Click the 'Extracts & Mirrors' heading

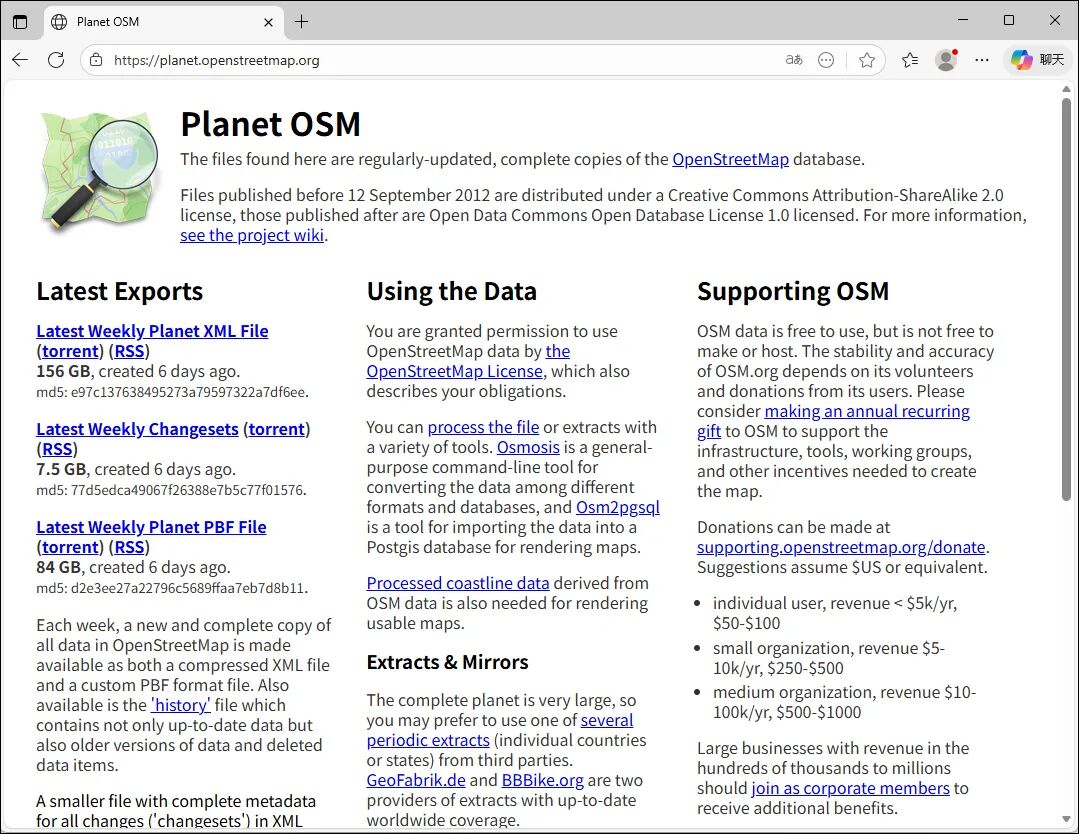(447, 662)
